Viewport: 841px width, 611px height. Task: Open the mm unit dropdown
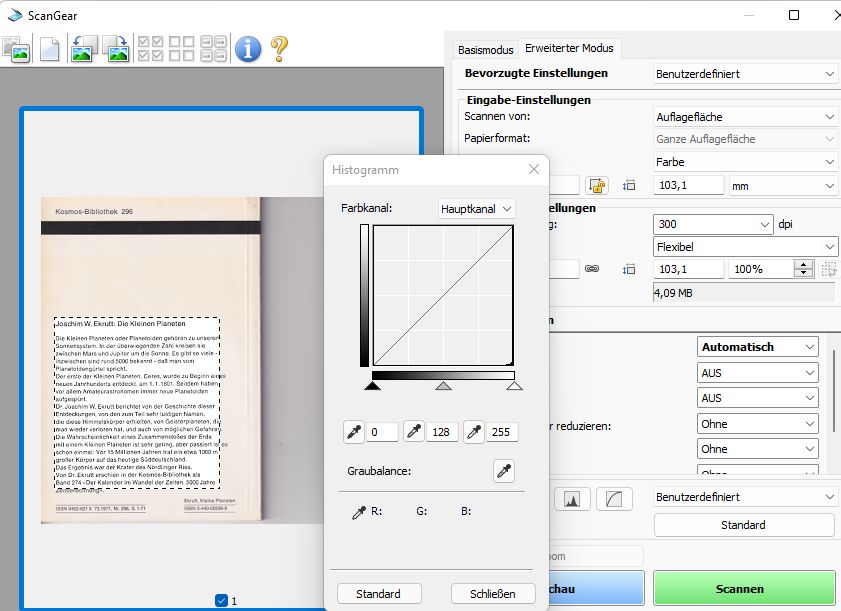(783, 186)
